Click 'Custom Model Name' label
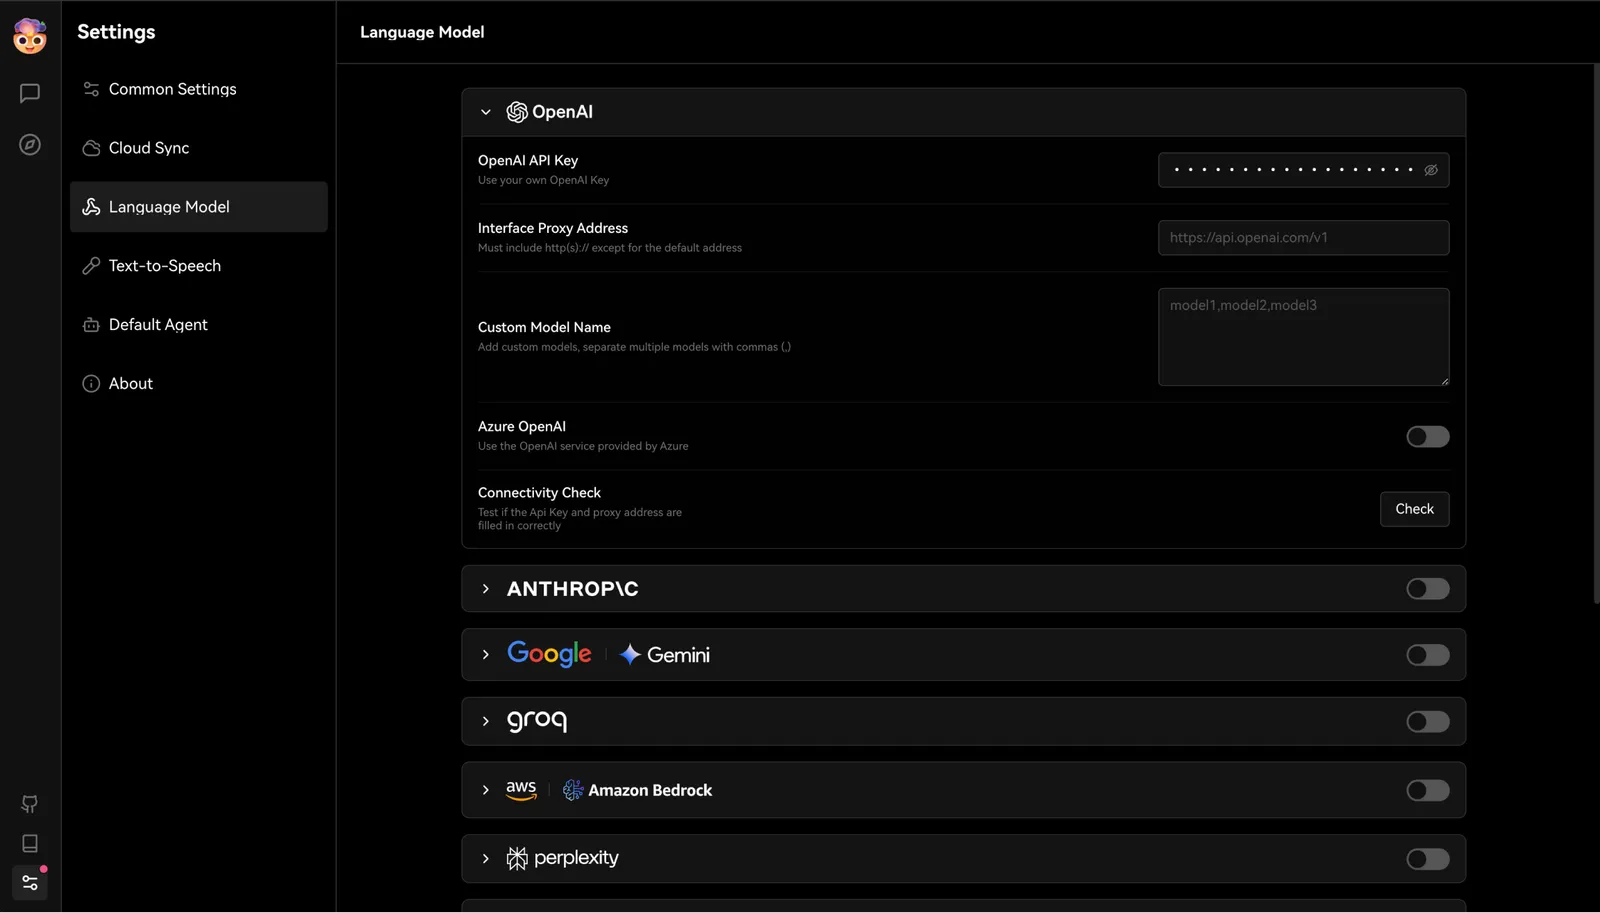The height and width of the screenshot is (913, 1600). (x=544, y=327)
